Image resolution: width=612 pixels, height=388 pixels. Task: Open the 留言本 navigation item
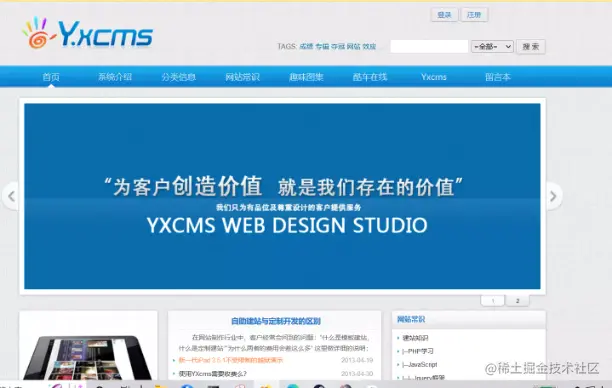pyautogui.click(x=498, y=77)
